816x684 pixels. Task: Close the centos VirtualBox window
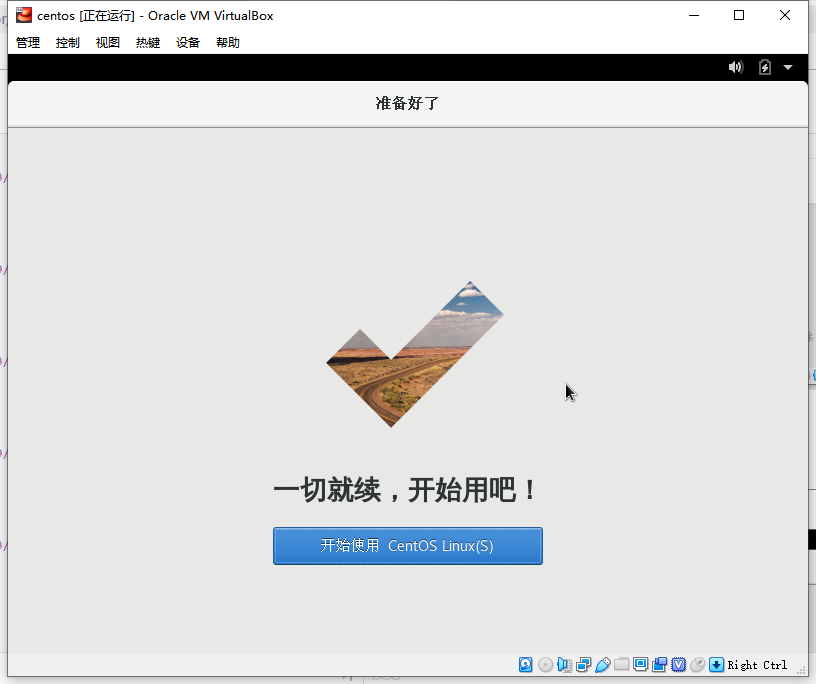(x=785, y=15)
